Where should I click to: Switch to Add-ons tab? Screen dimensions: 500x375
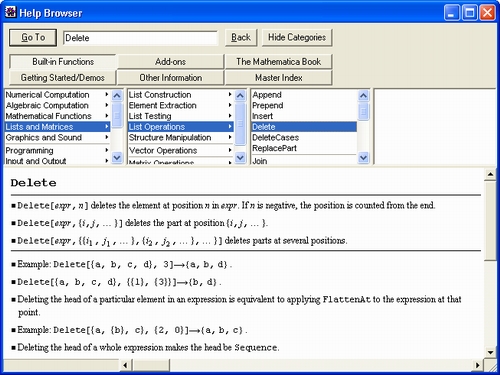pyautogui.click(x=170, y=62)
